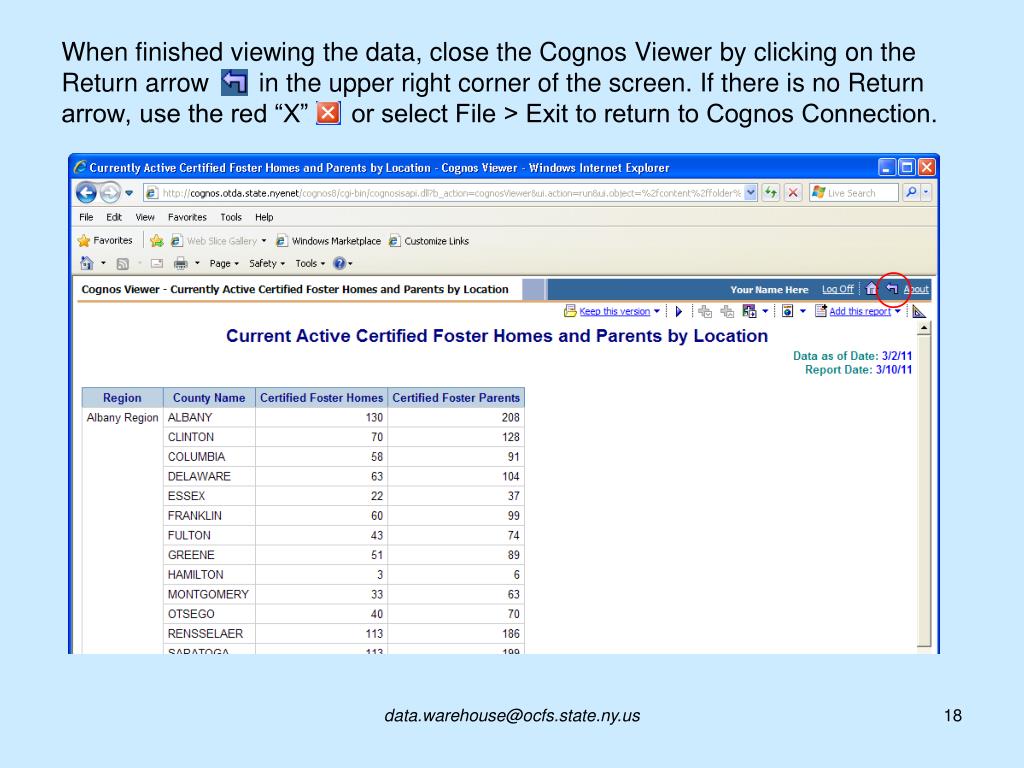The width and height of the screenshot is (1024, 768).
Task: Expand the Home button dropdown arrow
Action: tap(103, 264)
